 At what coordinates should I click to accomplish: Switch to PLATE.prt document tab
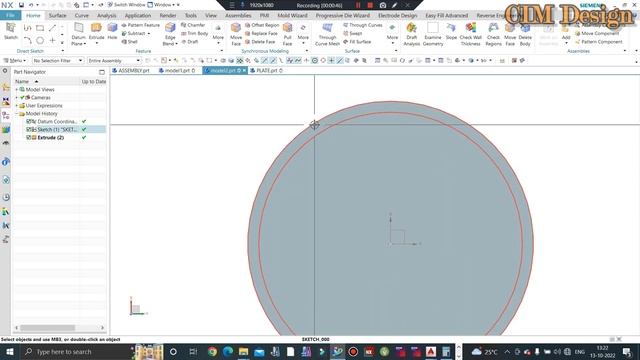click(x=267, y=71)
